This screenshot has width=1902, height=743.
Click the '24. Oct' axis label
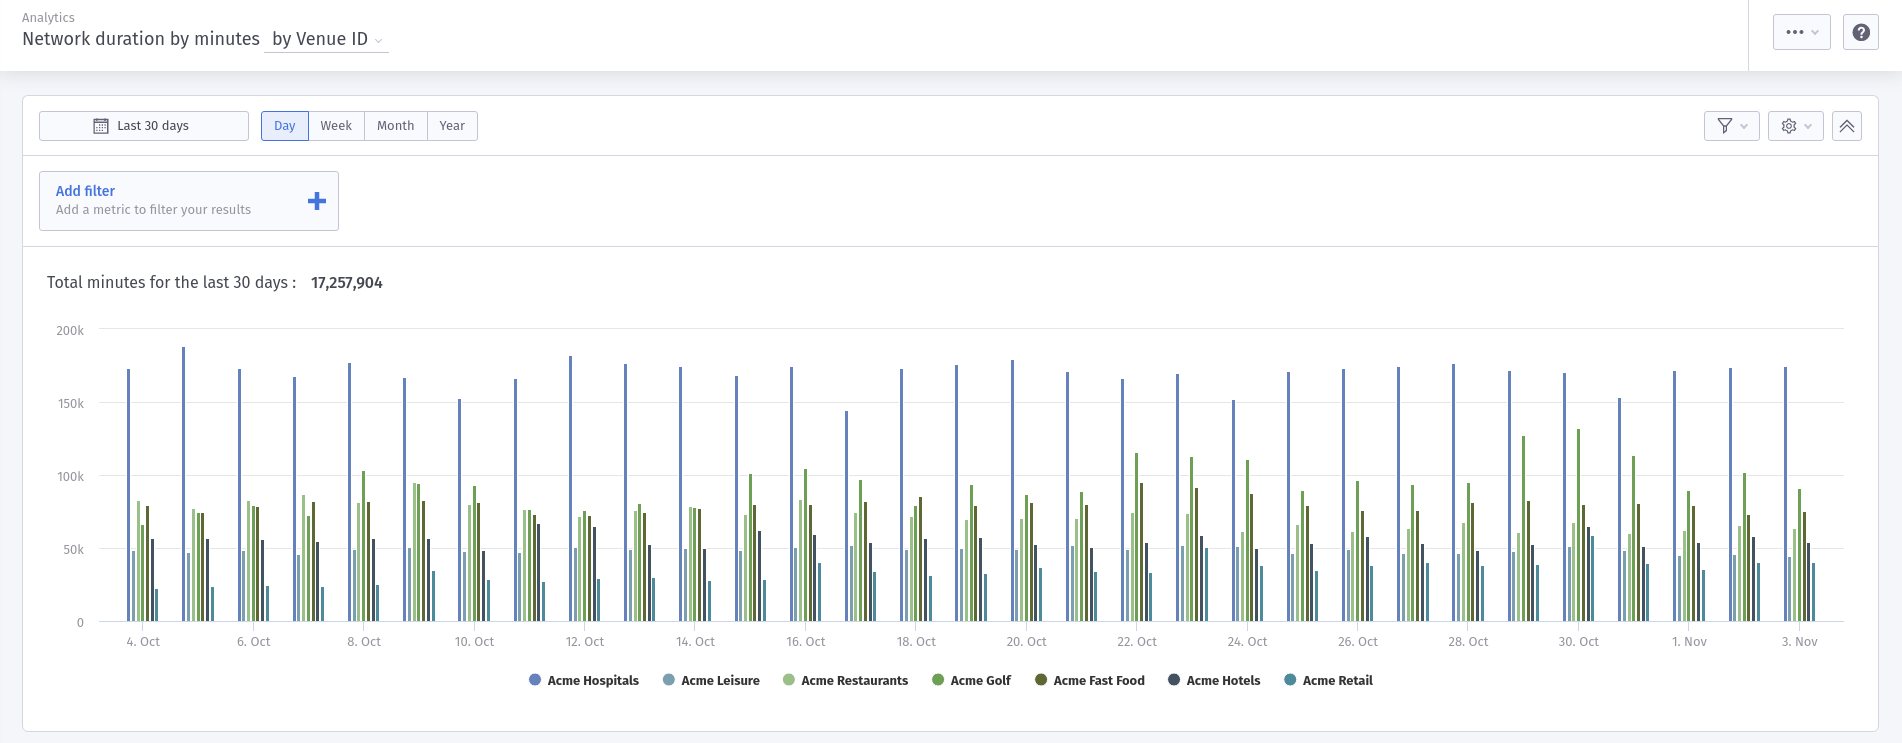click(x=1247, y=642)
